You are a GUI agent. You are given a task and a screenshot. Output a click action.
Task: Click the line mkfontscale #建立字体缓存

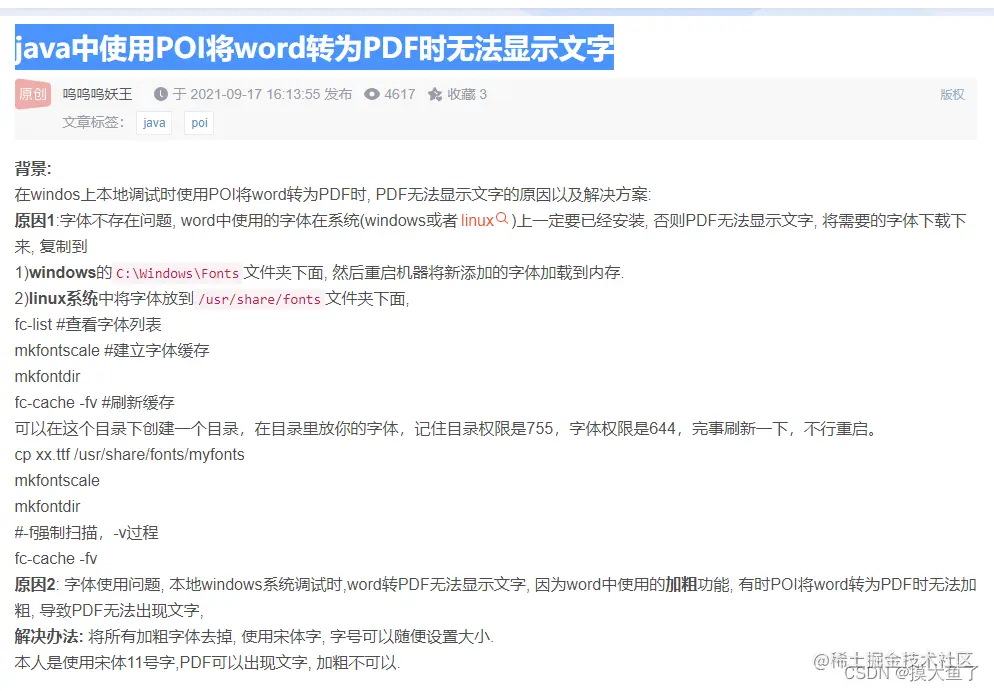tap(112, 351)
